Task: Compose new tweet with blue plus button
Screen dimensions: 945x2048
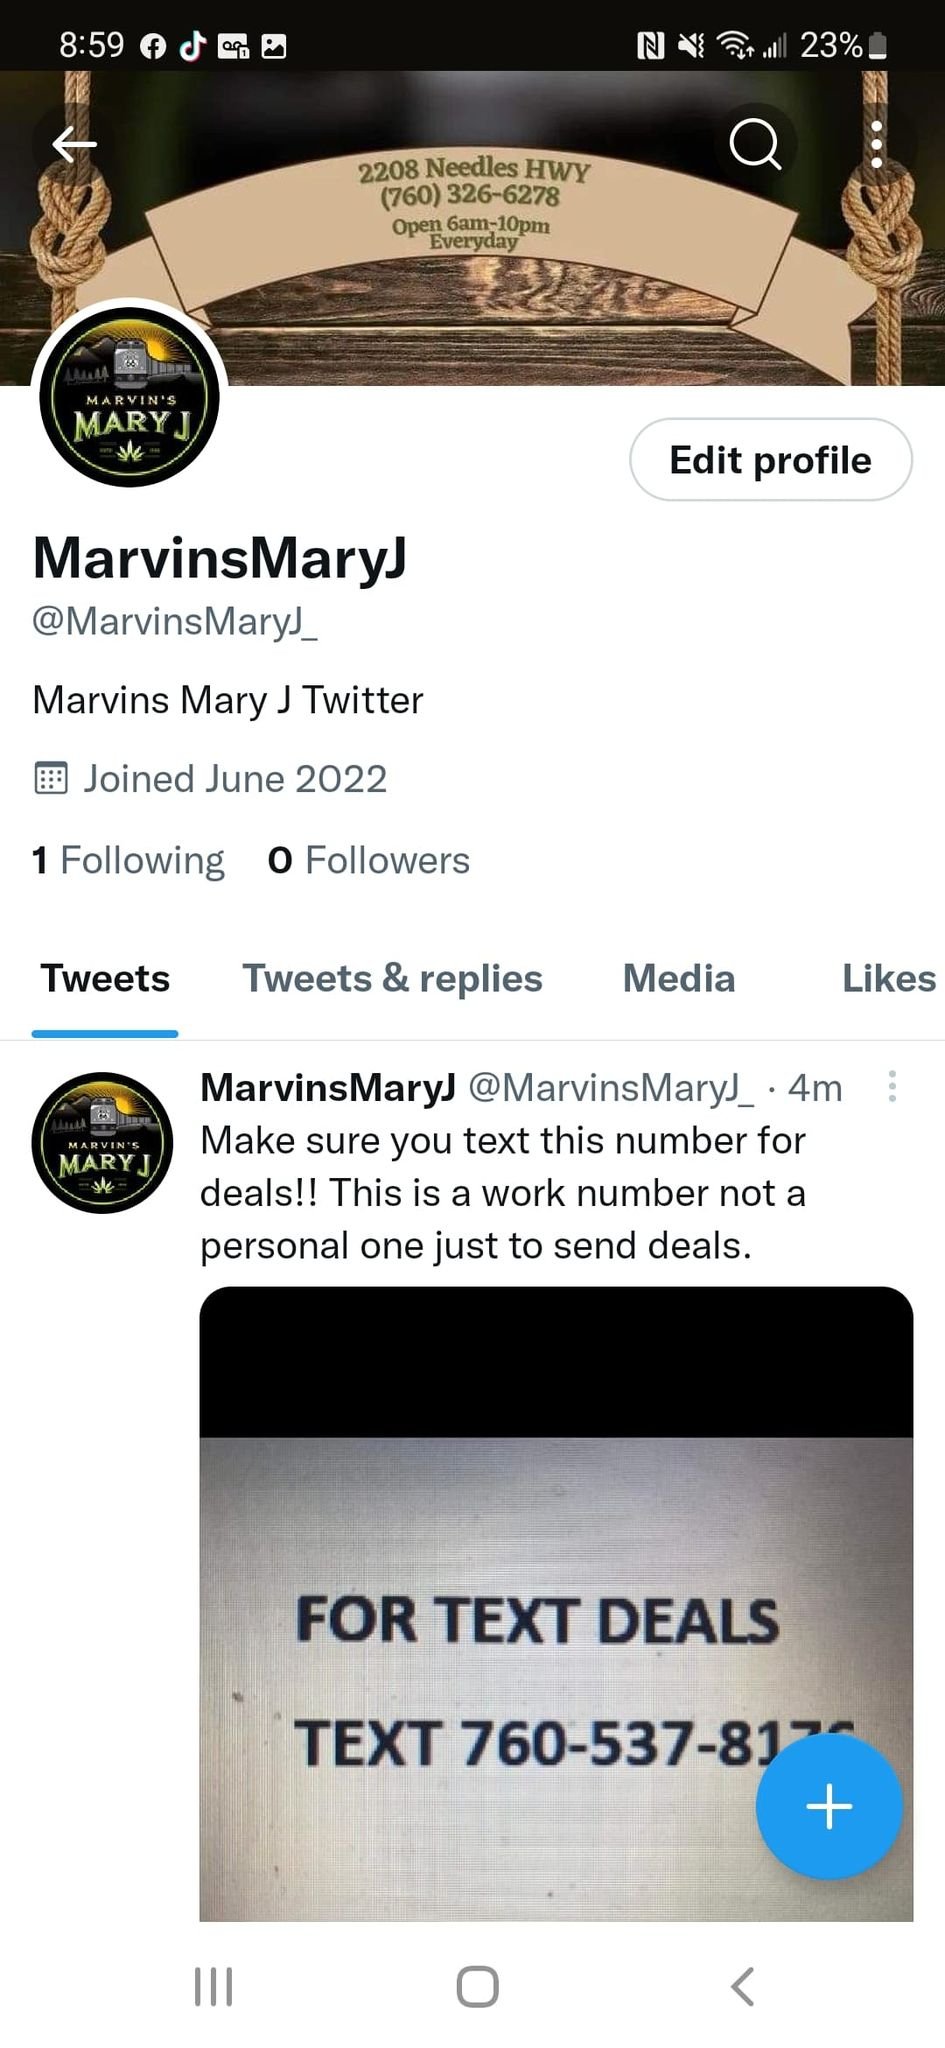Action: coord(829,1806)
